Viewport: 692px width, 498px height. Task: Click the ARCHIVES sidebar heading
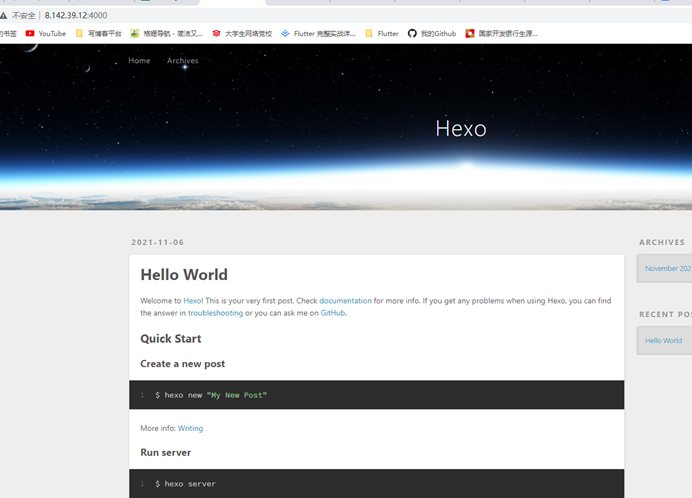click(x=662, y=242)
